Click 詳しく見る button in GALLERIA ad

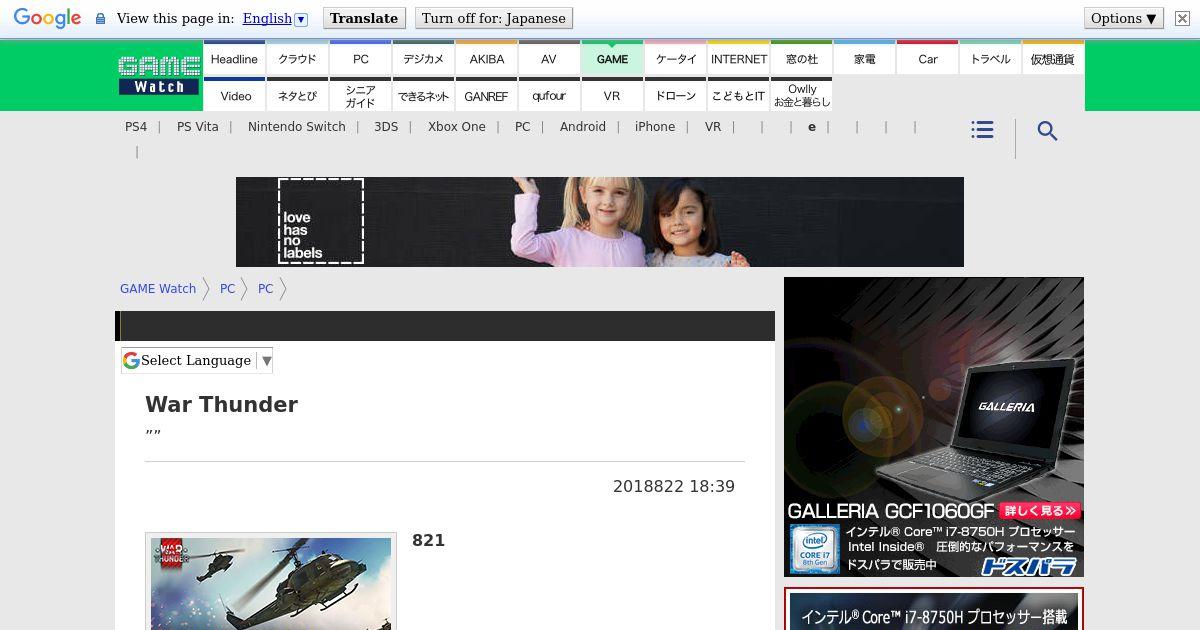click(x=1040, y=511)
